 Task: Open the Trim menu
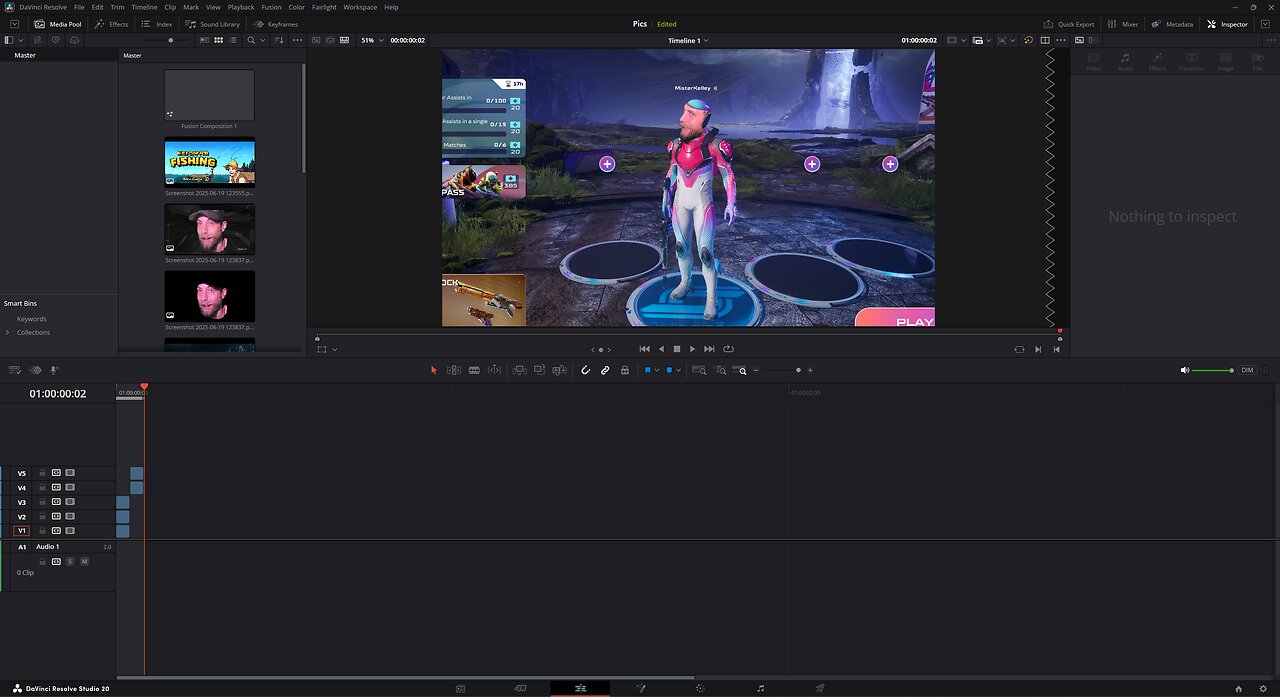[x=117, y=7]
